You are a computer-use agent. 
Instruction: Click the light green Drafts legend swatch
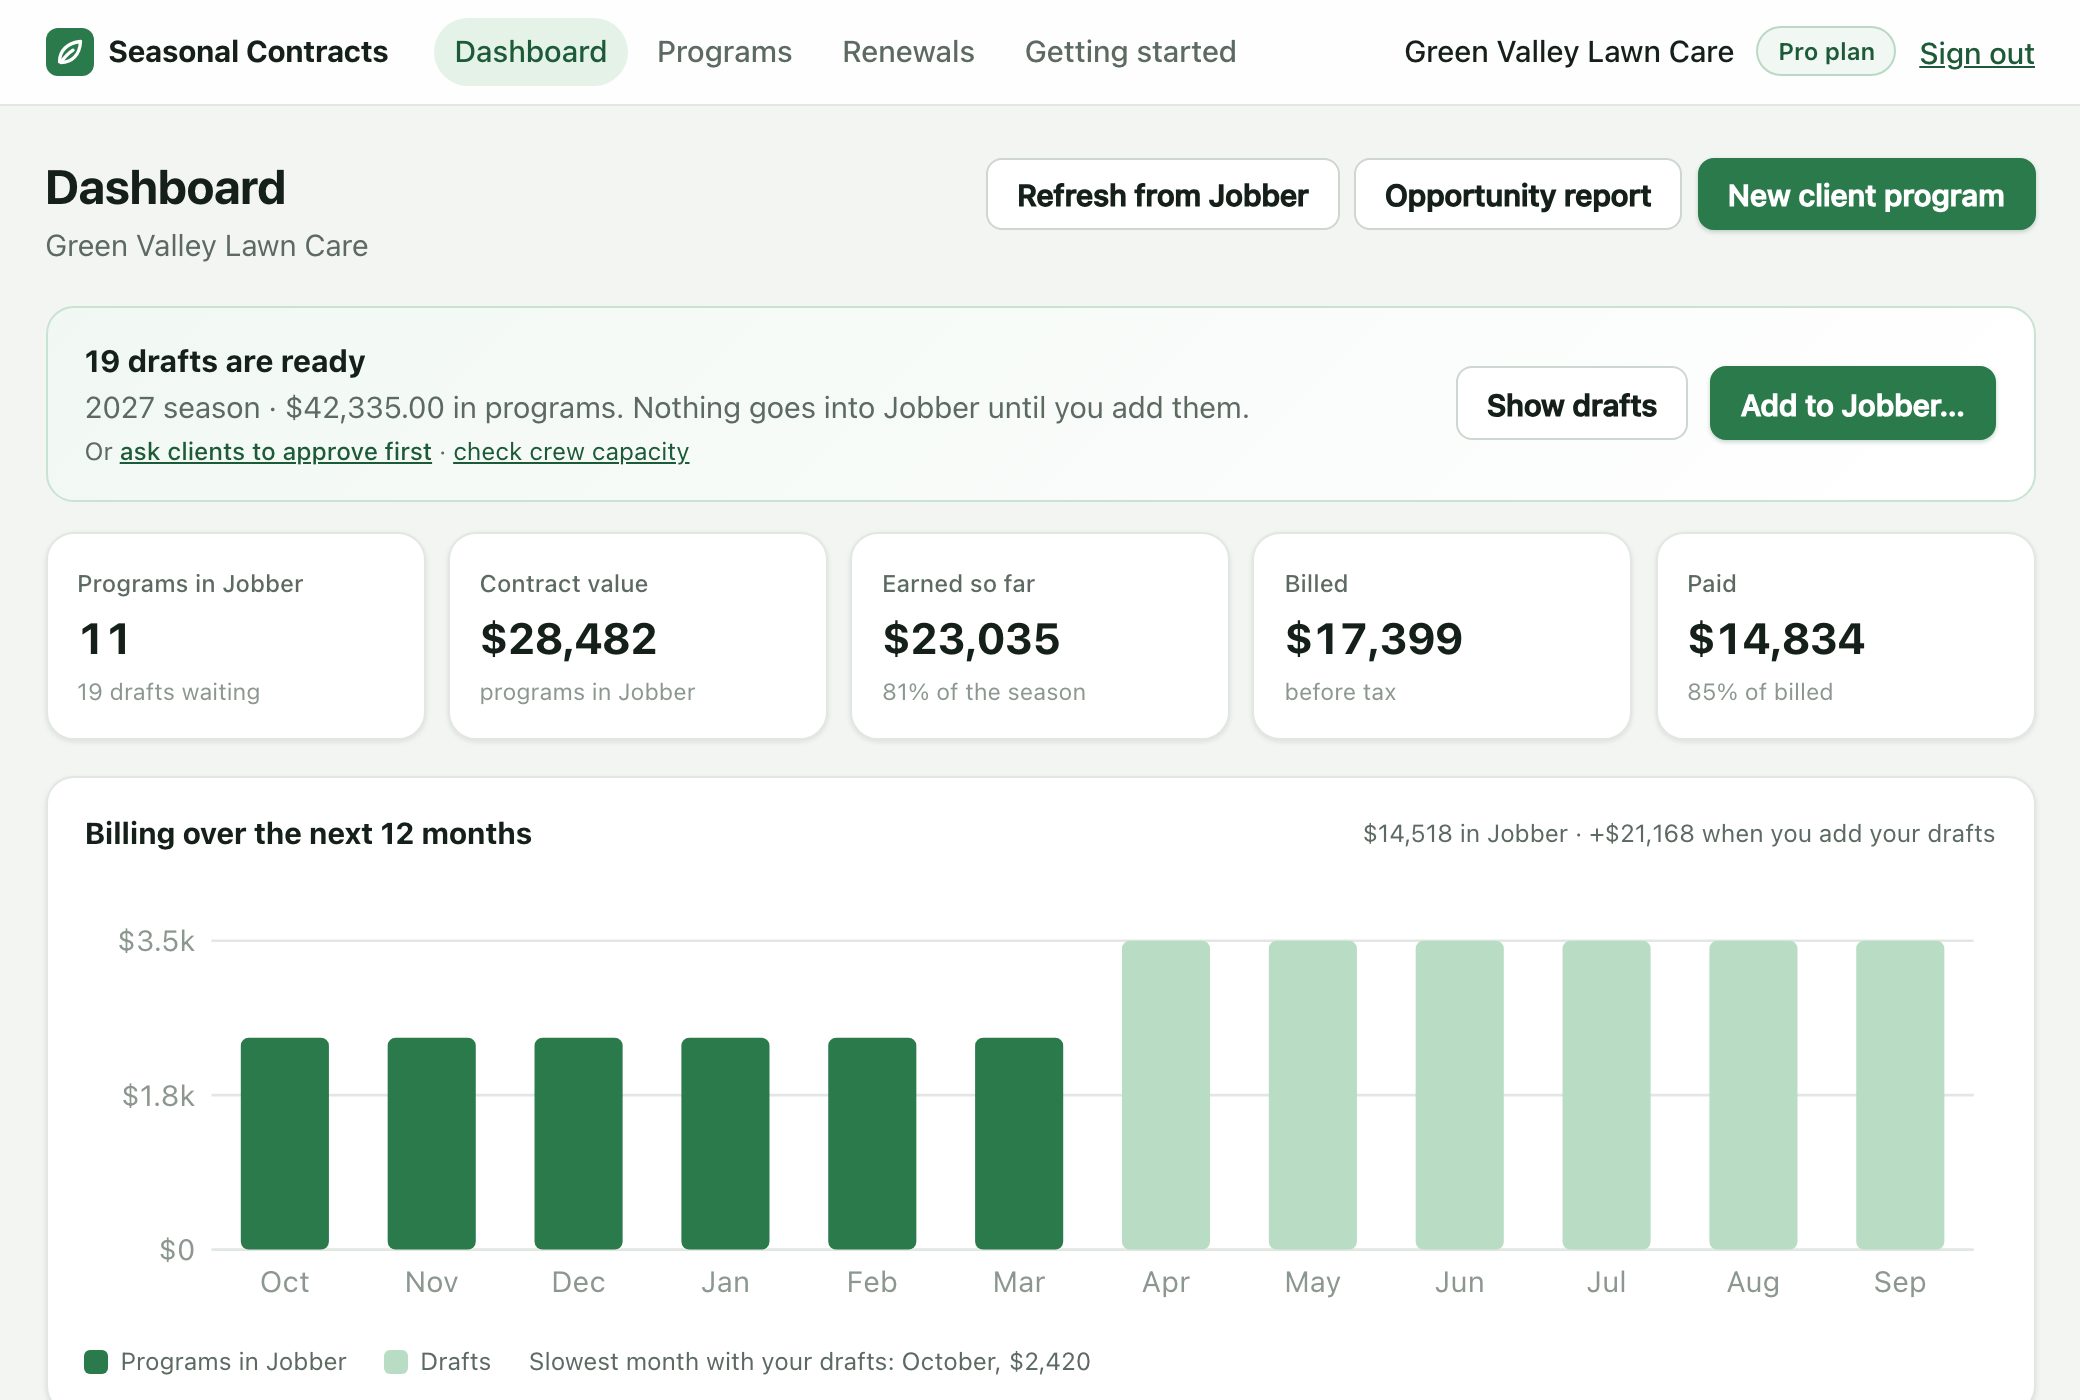click(396, 1362)
